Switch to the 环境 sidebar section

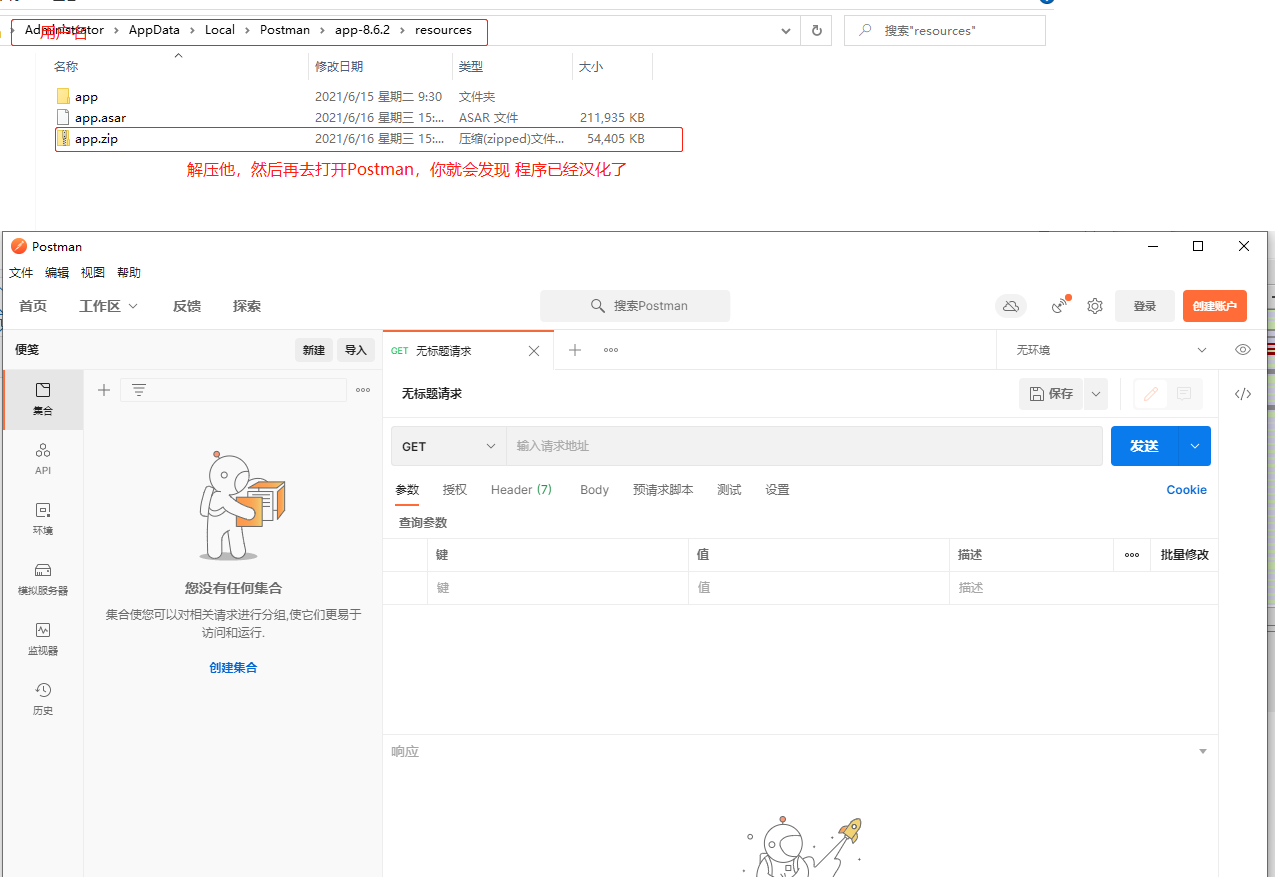tap(43, 519)
